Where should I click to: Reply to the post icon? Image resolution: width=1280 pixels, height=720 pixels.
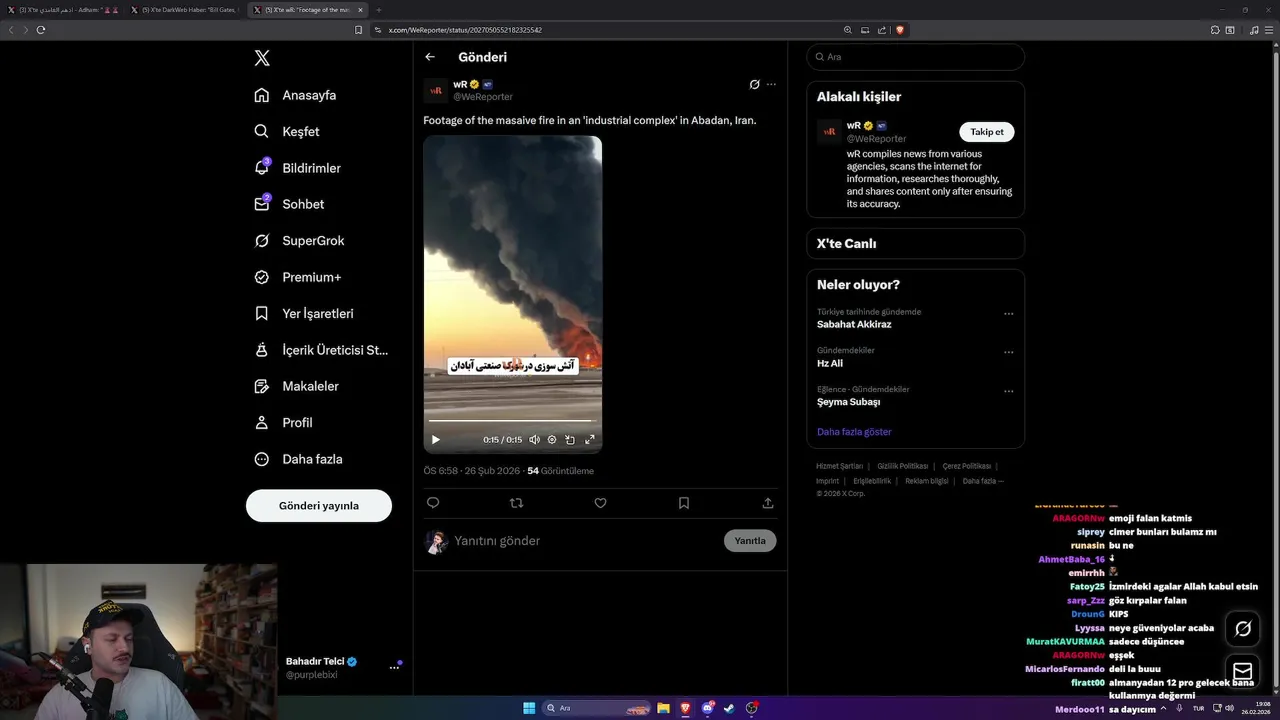coord(433,503)
